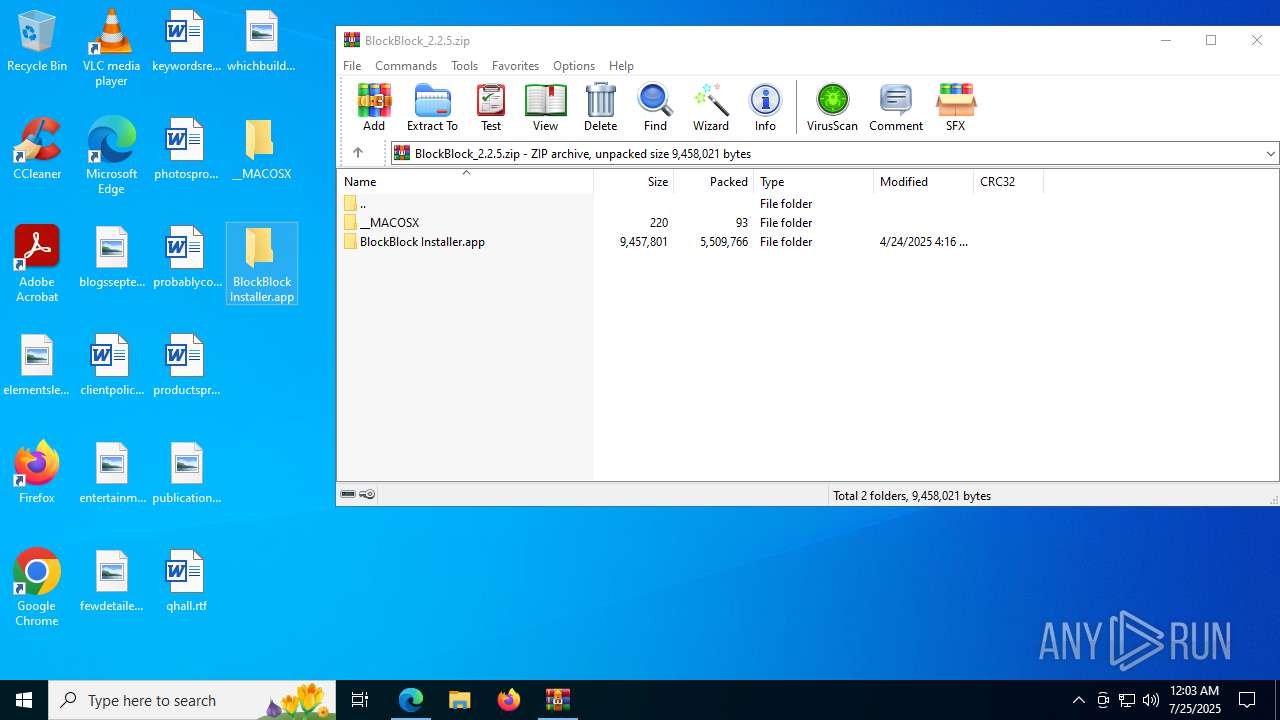The width and height of the screenshot is (1280, 720).
Task: Select the whichbuild... image file on desktop
Action: pos(261,42)
